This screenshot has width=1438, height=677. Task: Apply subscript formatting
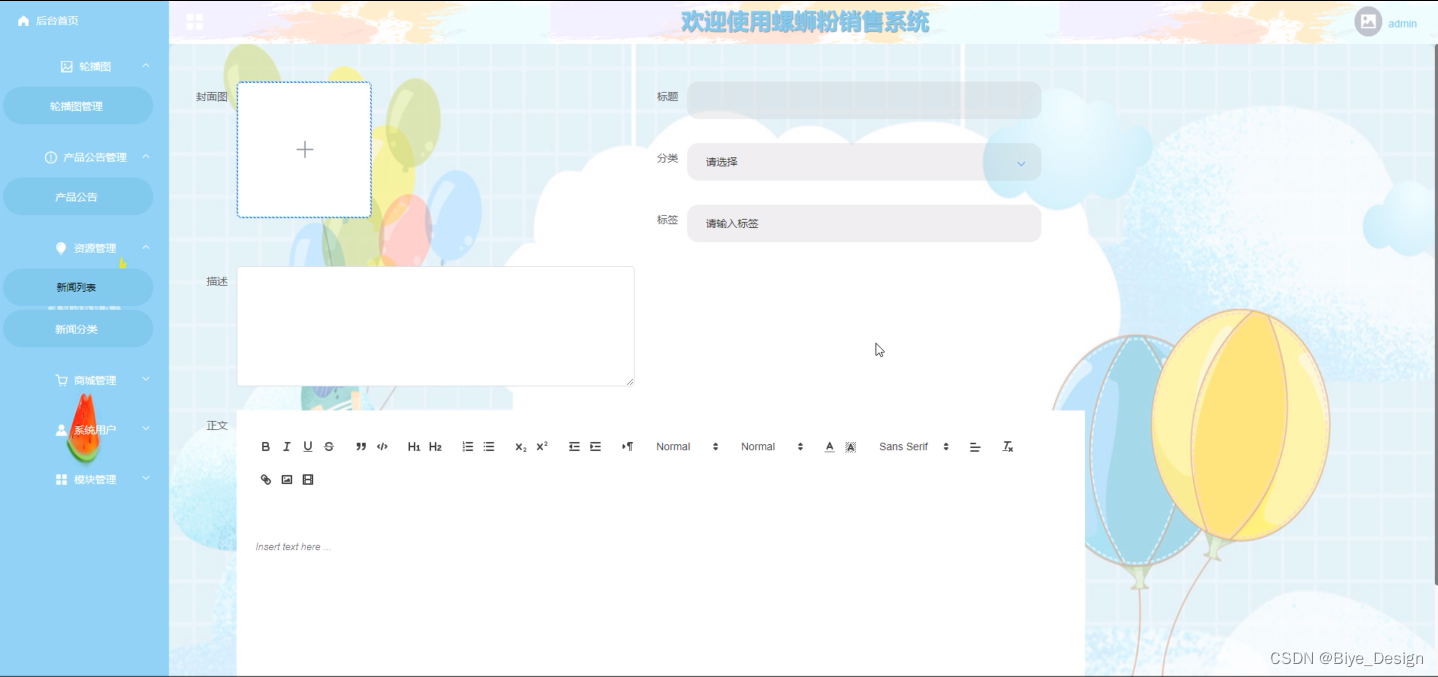(520, 447)
